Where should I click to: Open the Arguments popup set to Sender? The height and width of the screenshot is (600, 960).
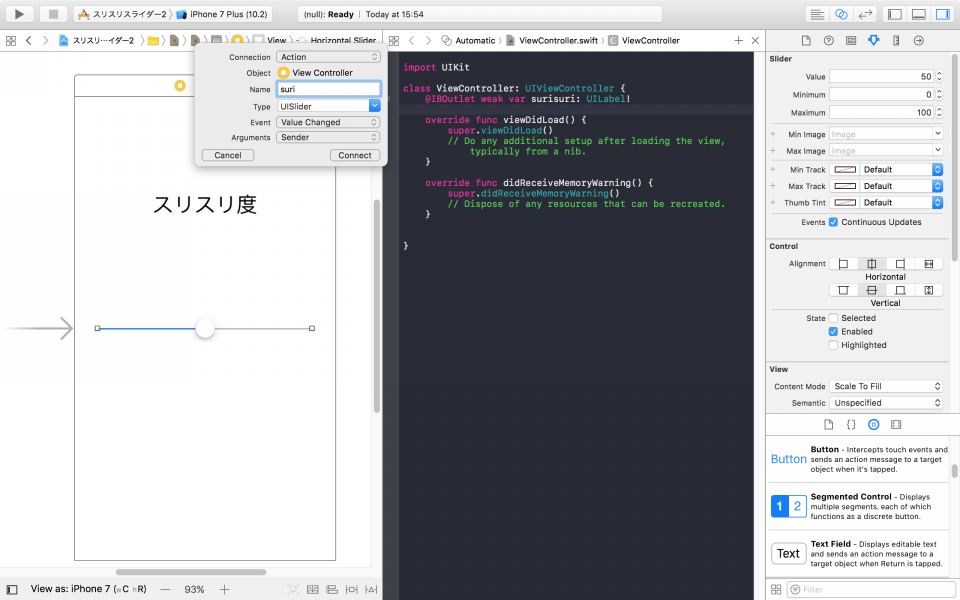(x=328, y=138)
